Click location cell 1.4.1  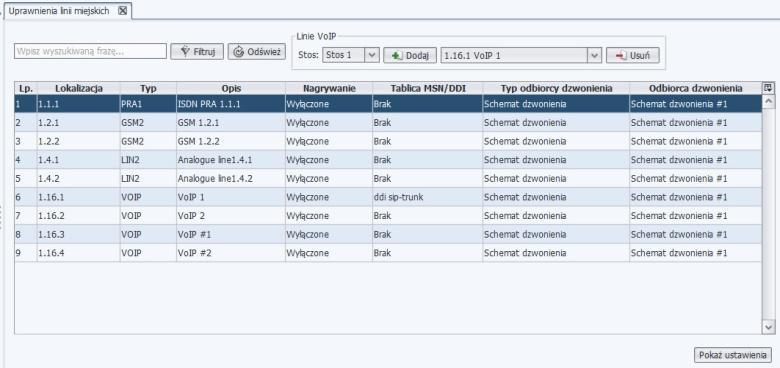pyautogui.click(x=79, y=160)
